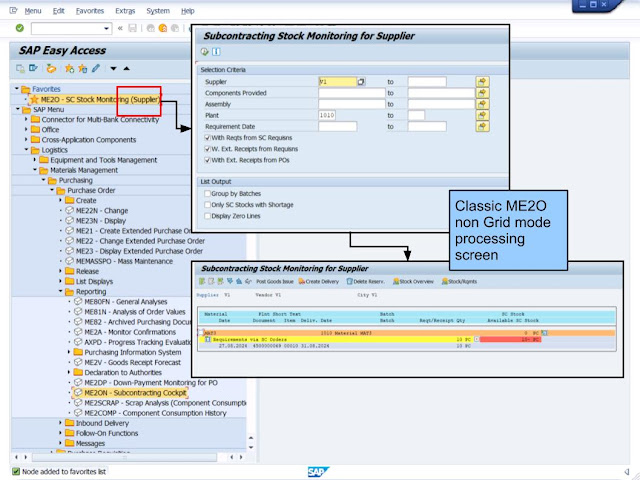Enable Only SC Stocks with Shortage

(207, 205)
